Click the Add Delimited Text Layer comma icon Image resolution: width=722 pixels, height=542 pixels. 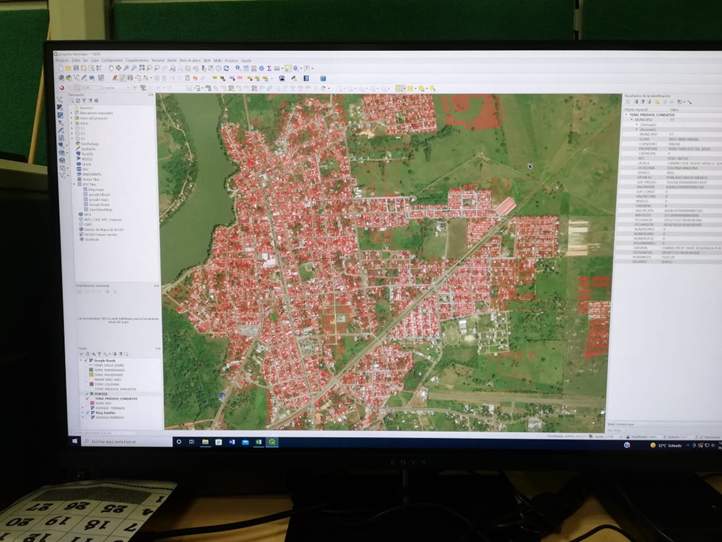click(x=60, y=122)
